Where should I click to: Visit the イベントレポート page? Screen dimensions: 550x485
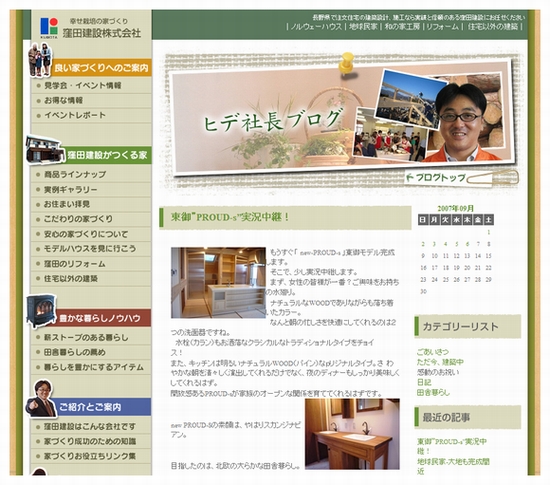(75, 115)
